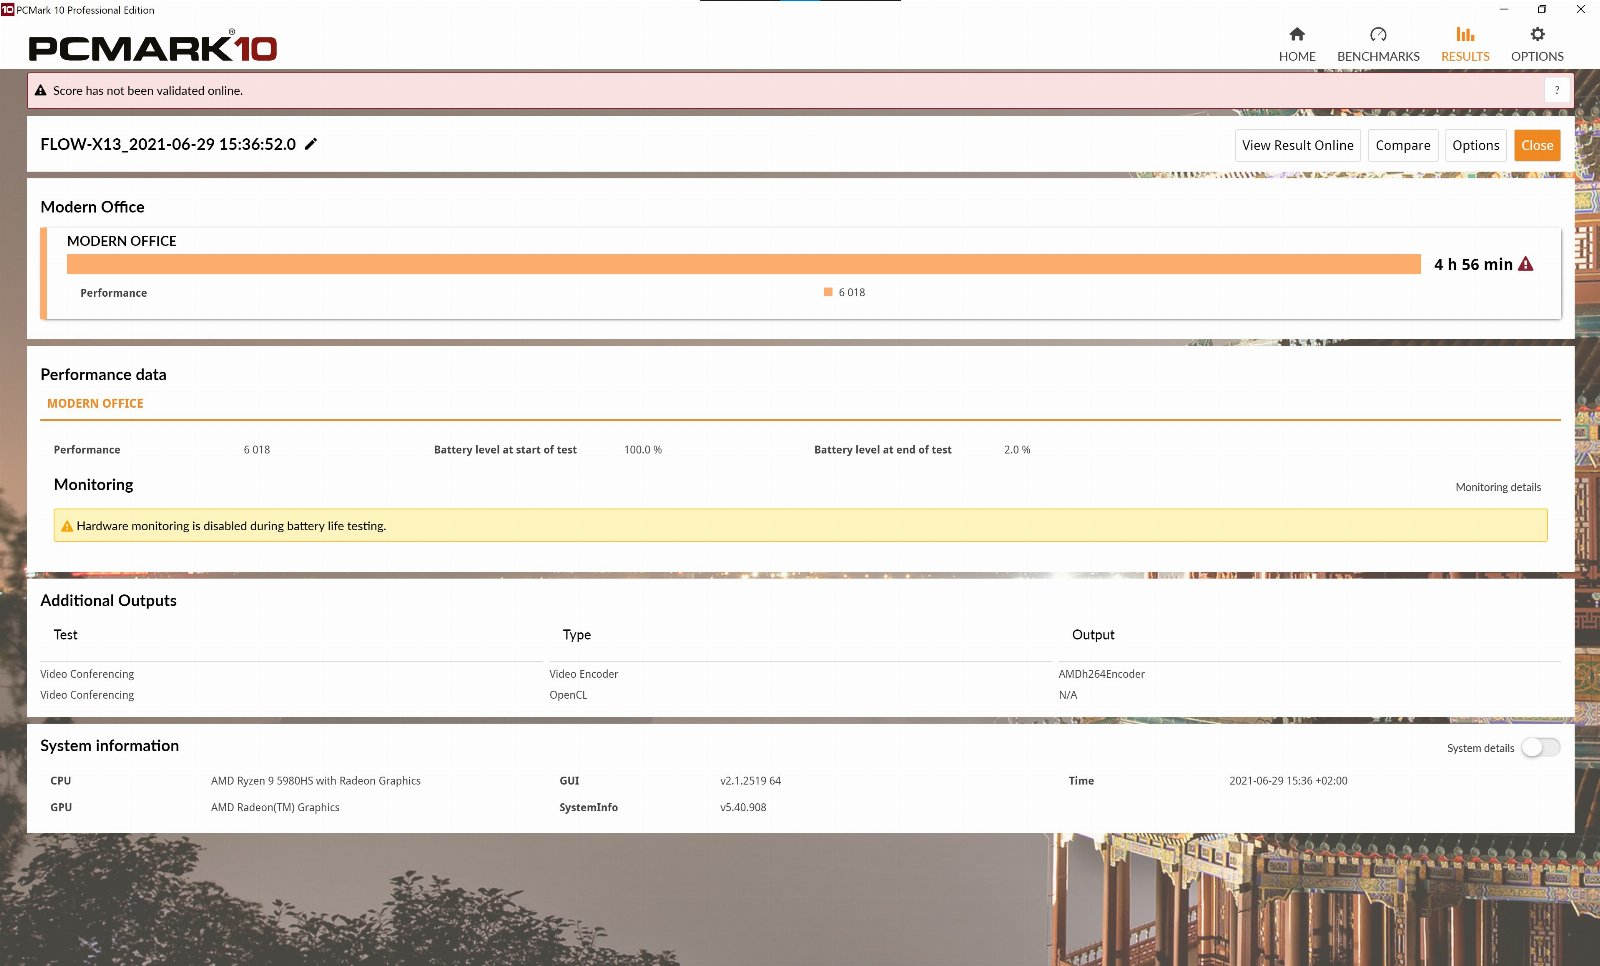Viewport: 1600px width, 966px height.
Task: Click the score not validated warning icon
Action: (41, 90)
